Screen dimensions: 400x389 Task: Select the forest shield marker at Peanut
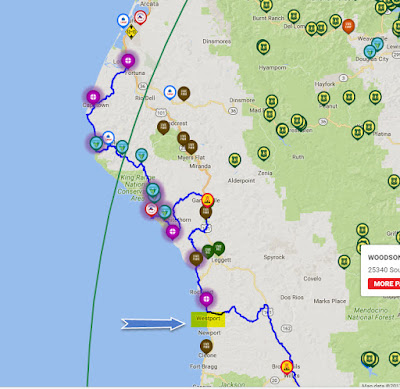[x=323, y=98]
